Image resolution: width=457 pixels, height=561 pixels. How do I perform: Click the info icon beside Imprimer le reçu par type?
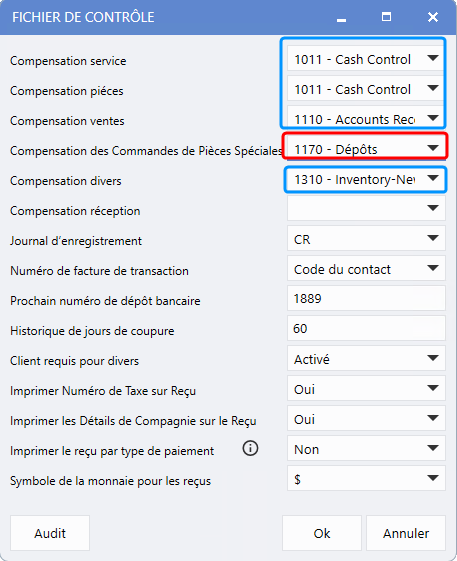[x=250, y=448]
